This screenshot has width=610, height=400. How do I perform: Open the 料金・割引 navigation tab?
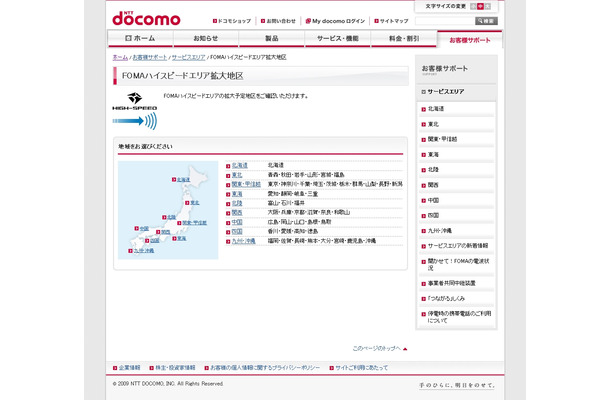click(404, 39)
